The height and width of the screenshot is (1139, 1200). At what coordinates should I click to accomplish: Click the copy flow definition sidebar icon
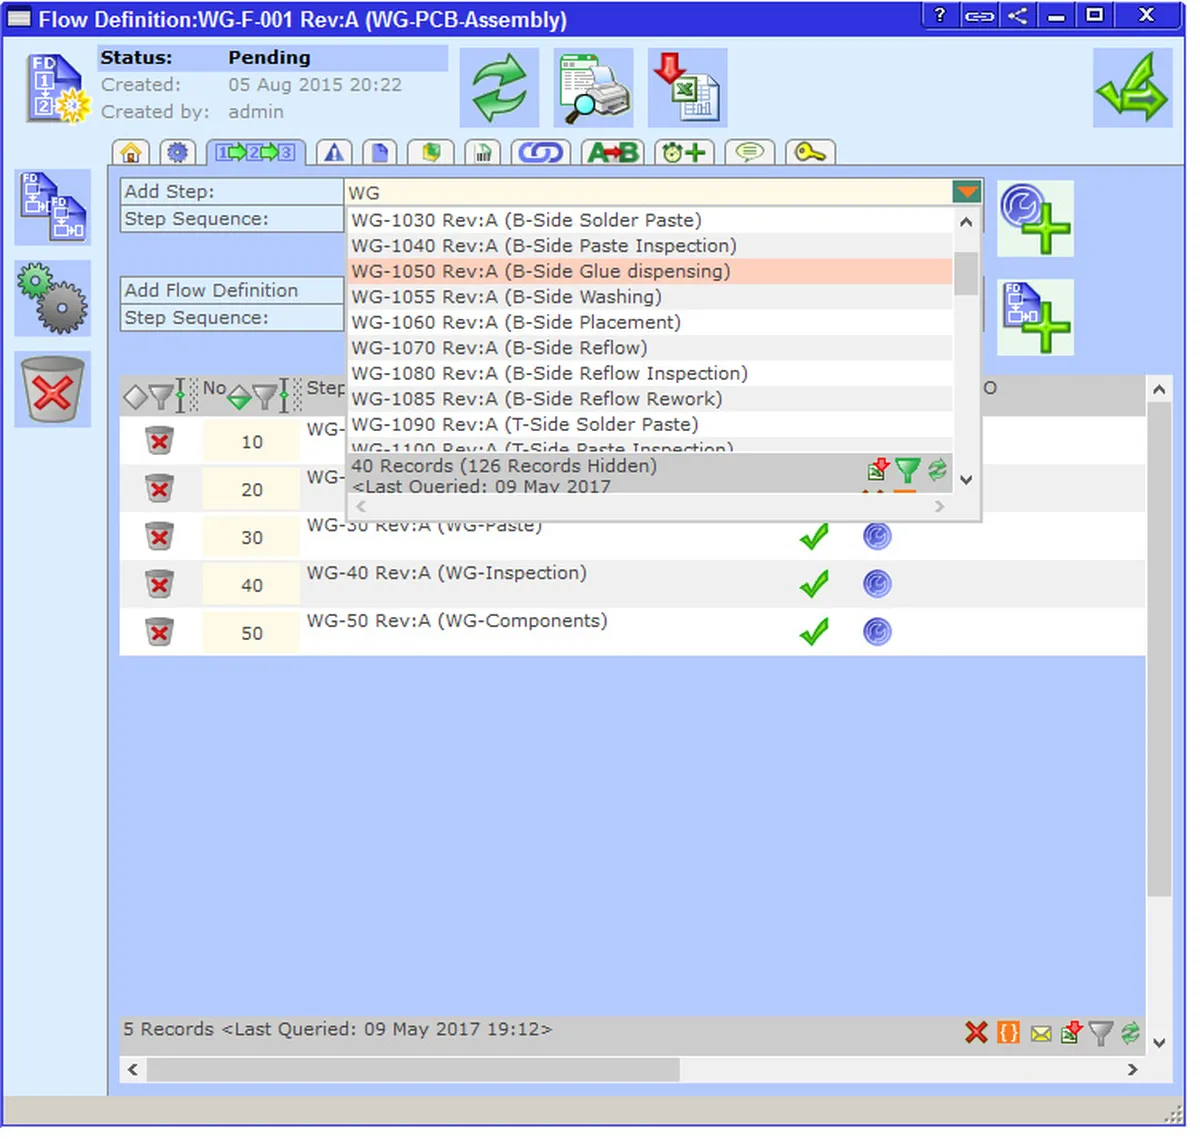point(53,207)
